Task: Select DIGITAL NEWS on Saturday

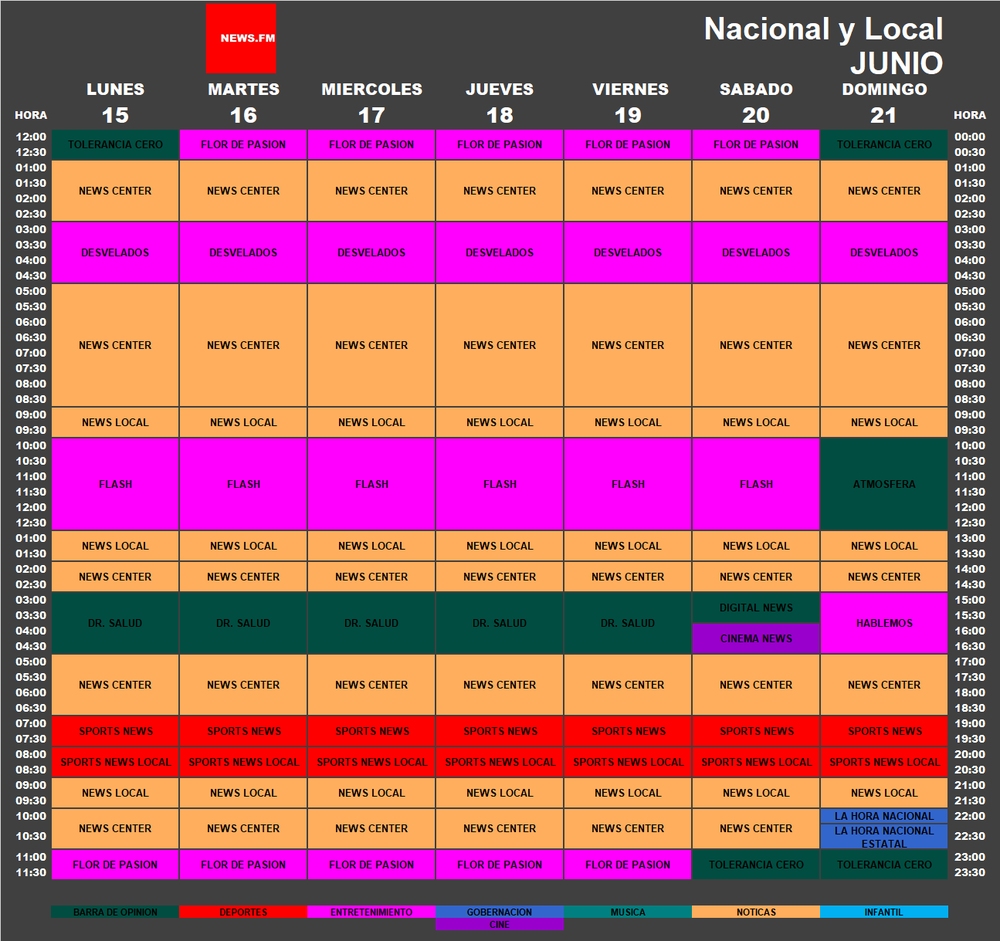Action: pos(756,607)
